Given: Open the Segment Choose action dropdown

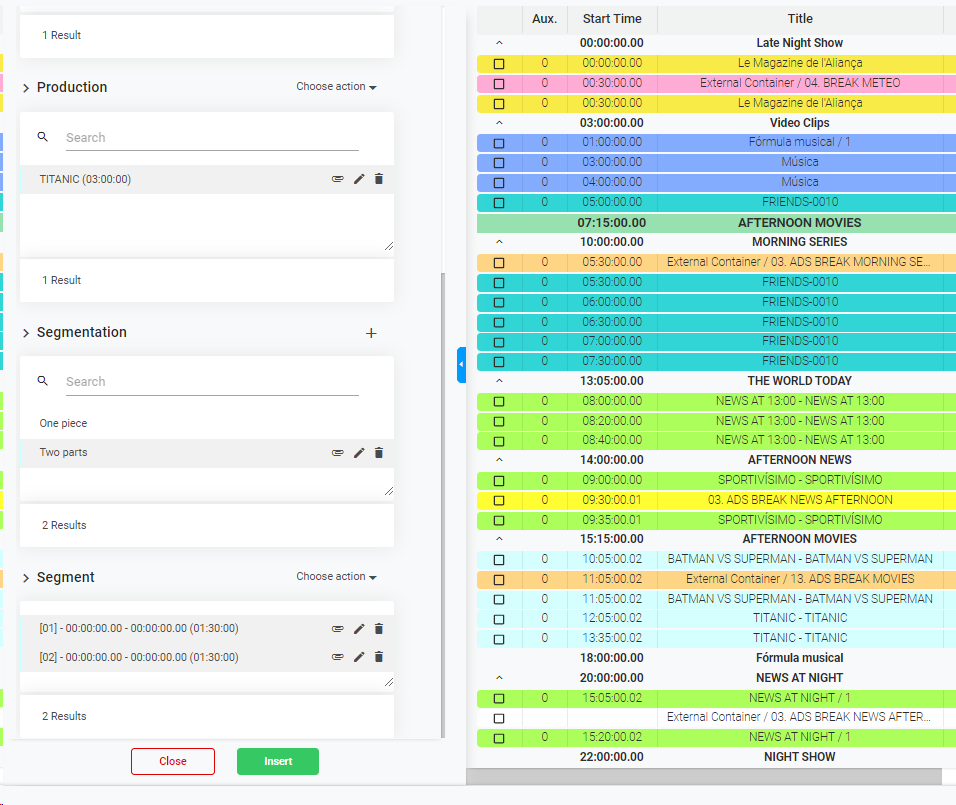Looking at the screenshot, I should pos(336,577).
